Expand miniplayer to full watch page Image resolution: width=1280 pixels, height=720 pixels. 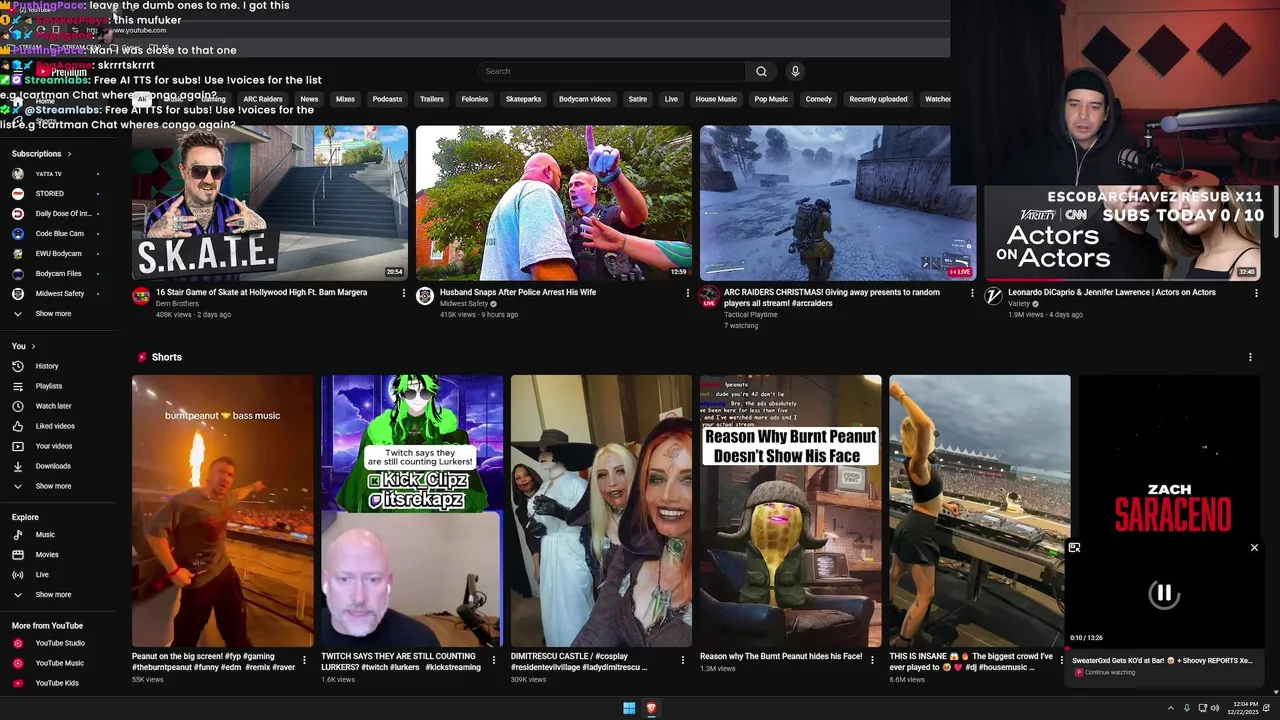pos(1074,547)
